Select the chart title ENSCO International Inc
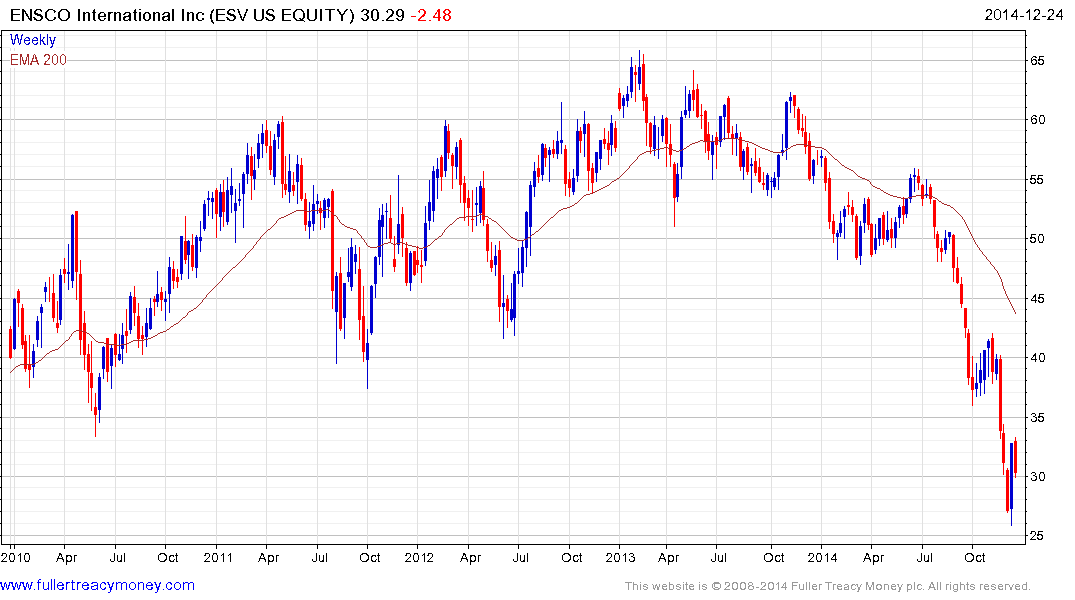This screenshot has width=1075, height=600. [x=107, y=14]
